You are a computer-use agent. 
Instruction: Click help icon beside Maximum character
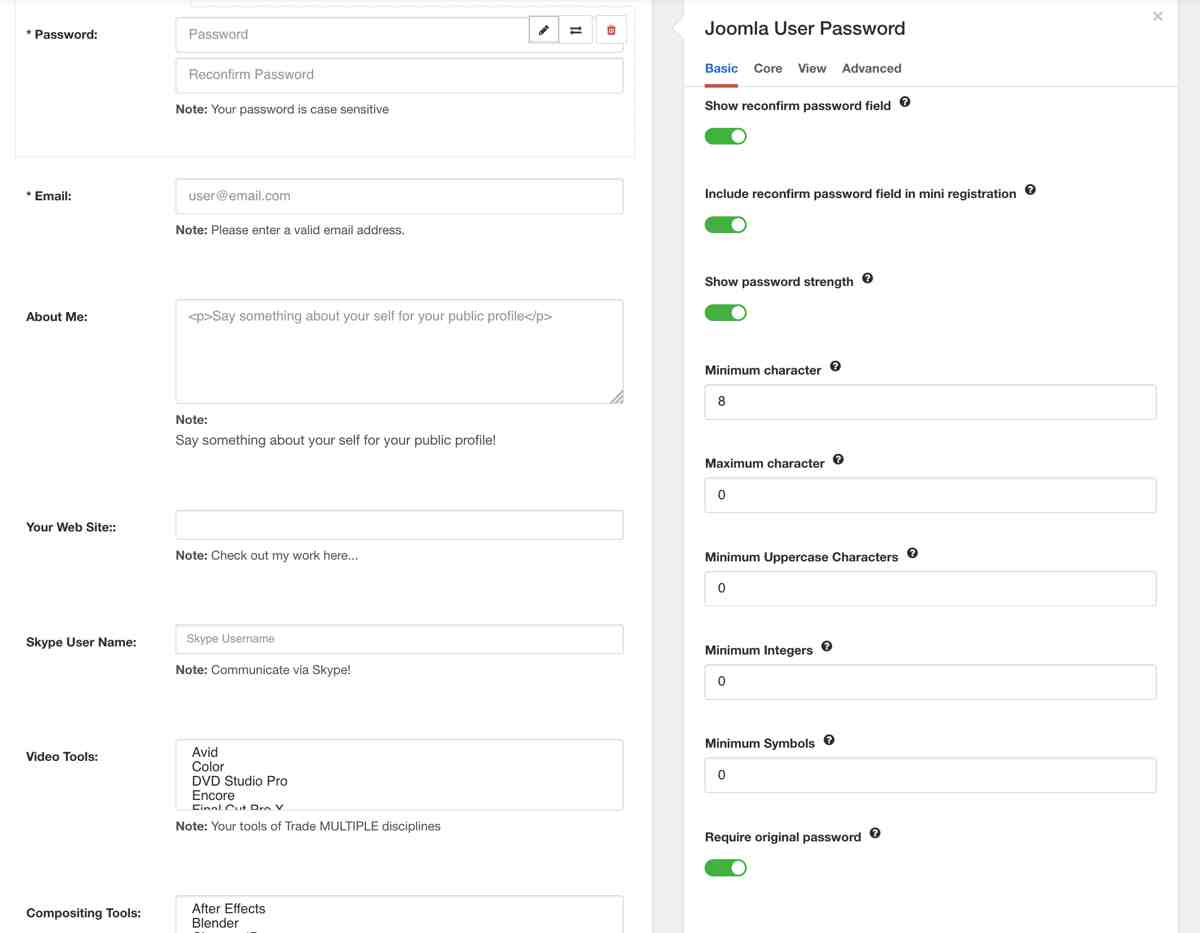[x=838, y=460]
